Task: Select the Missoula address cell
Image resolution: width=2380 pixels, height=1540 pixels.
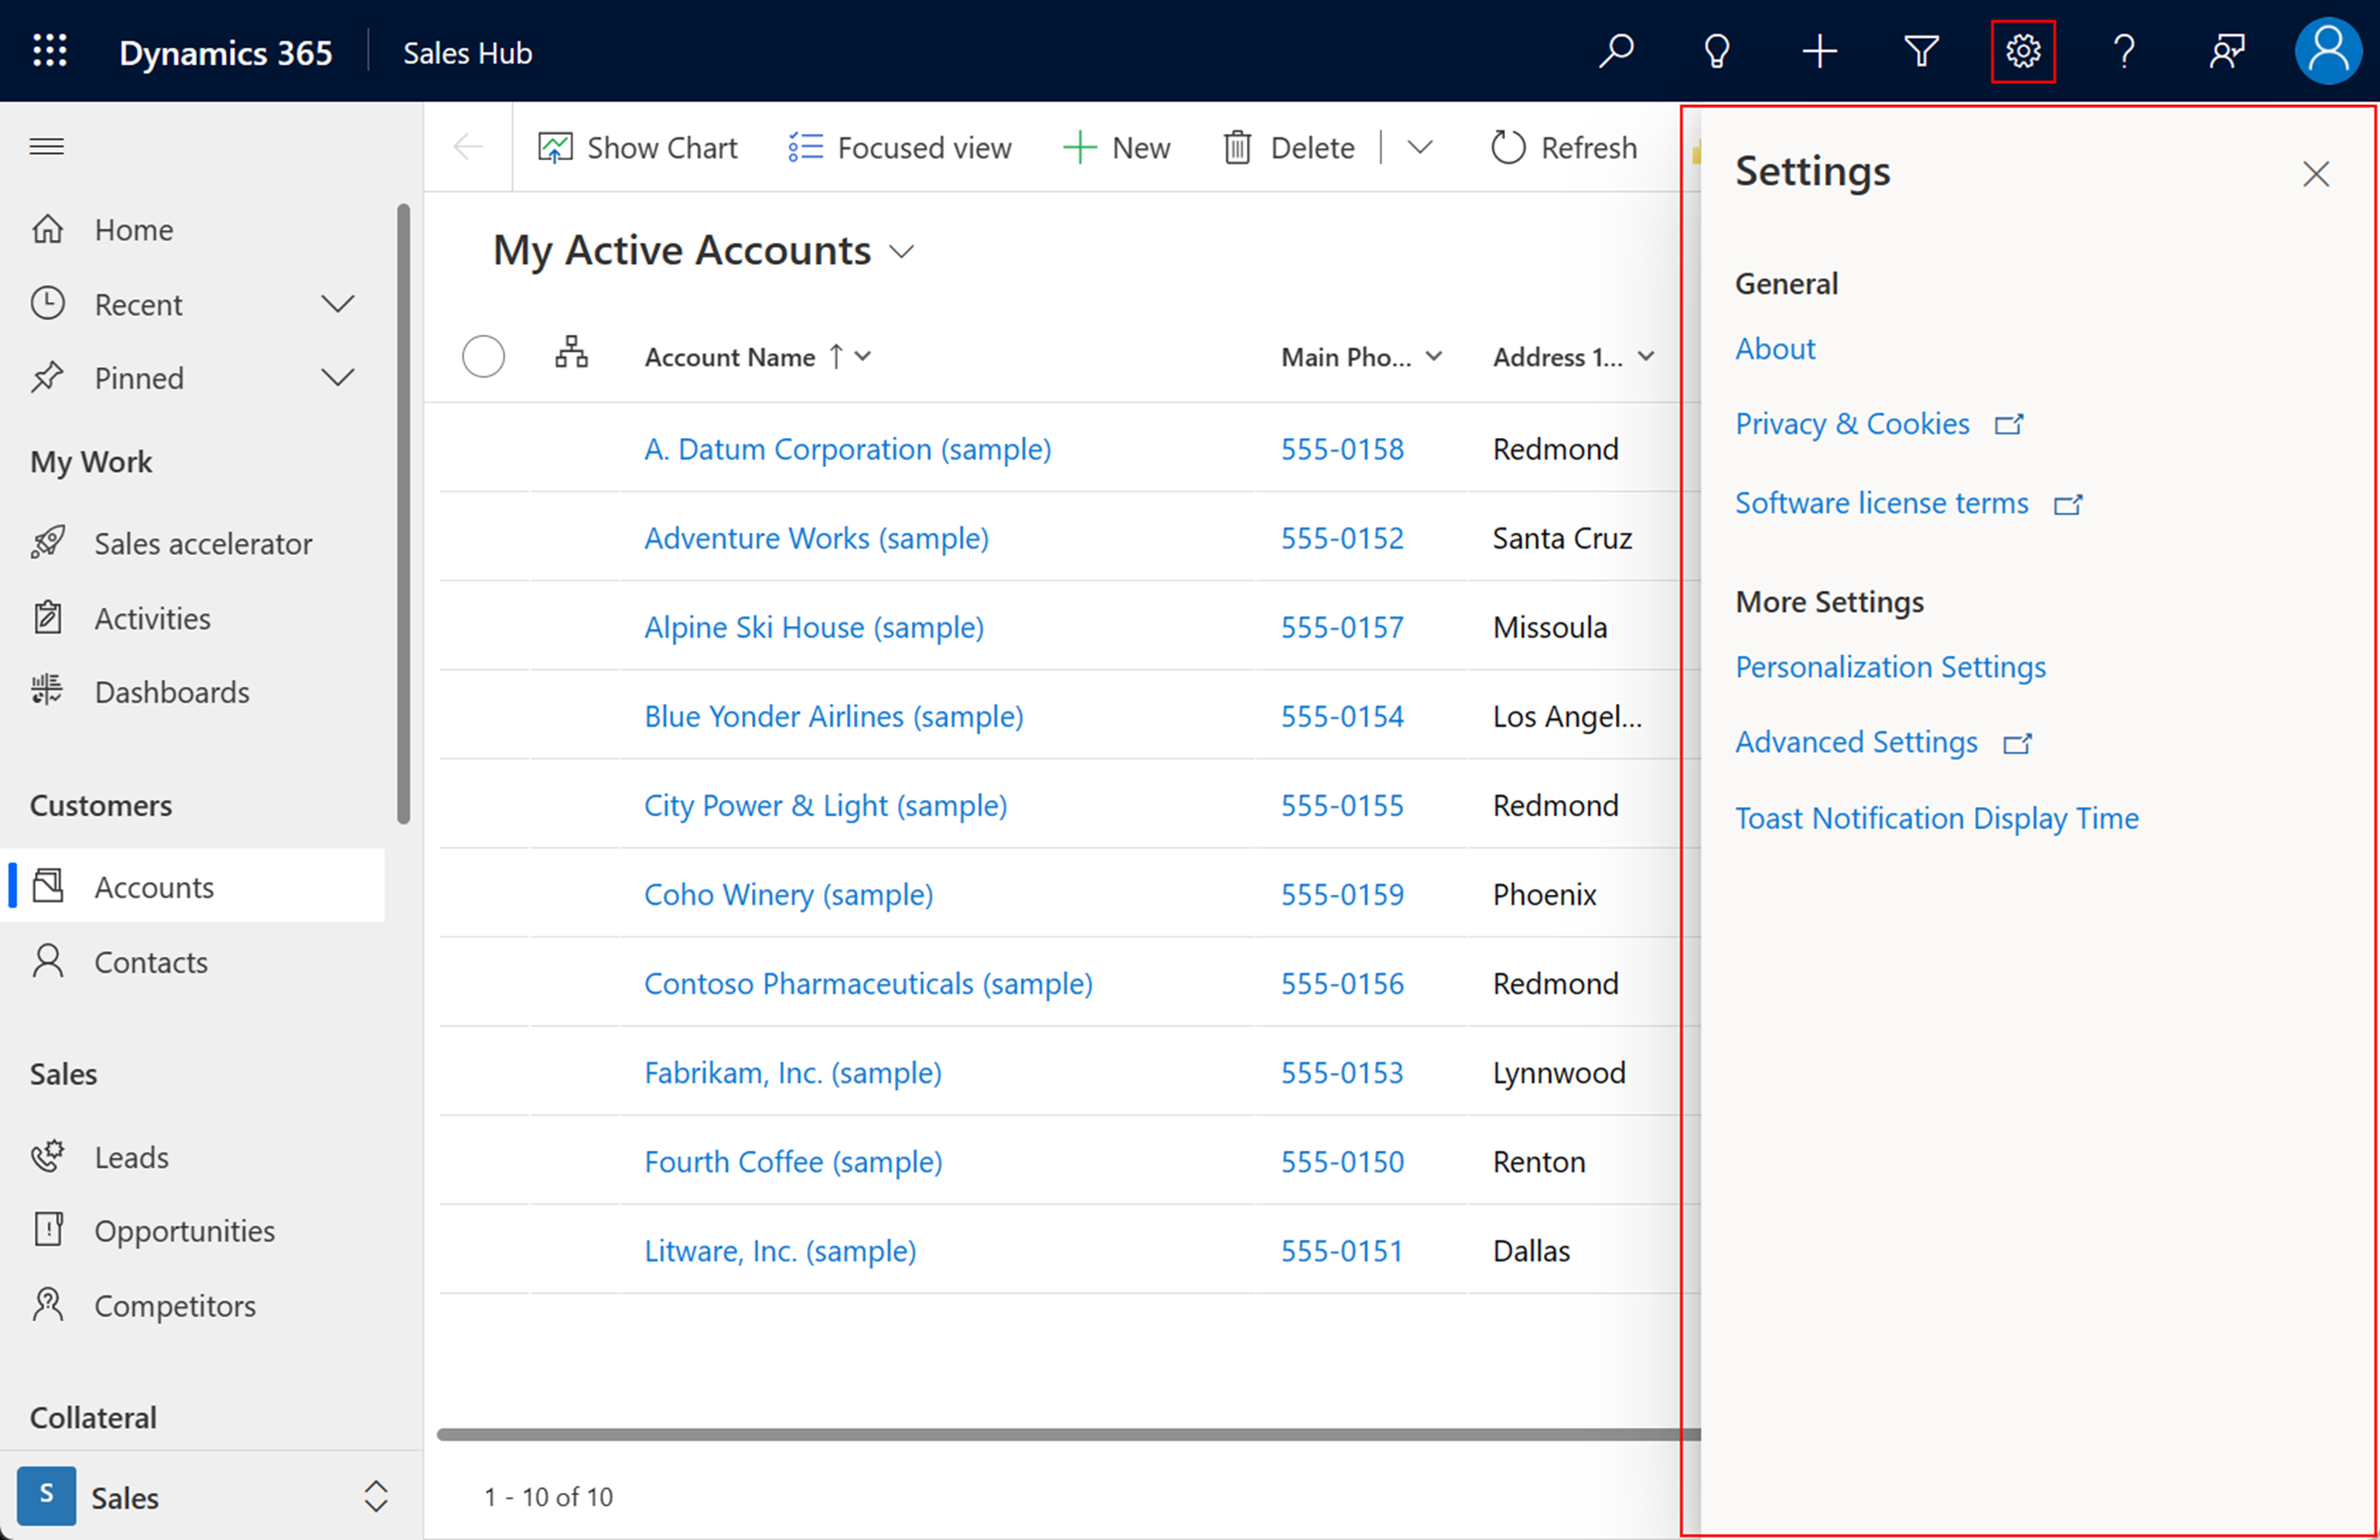Action: (x=1550, y=627)
